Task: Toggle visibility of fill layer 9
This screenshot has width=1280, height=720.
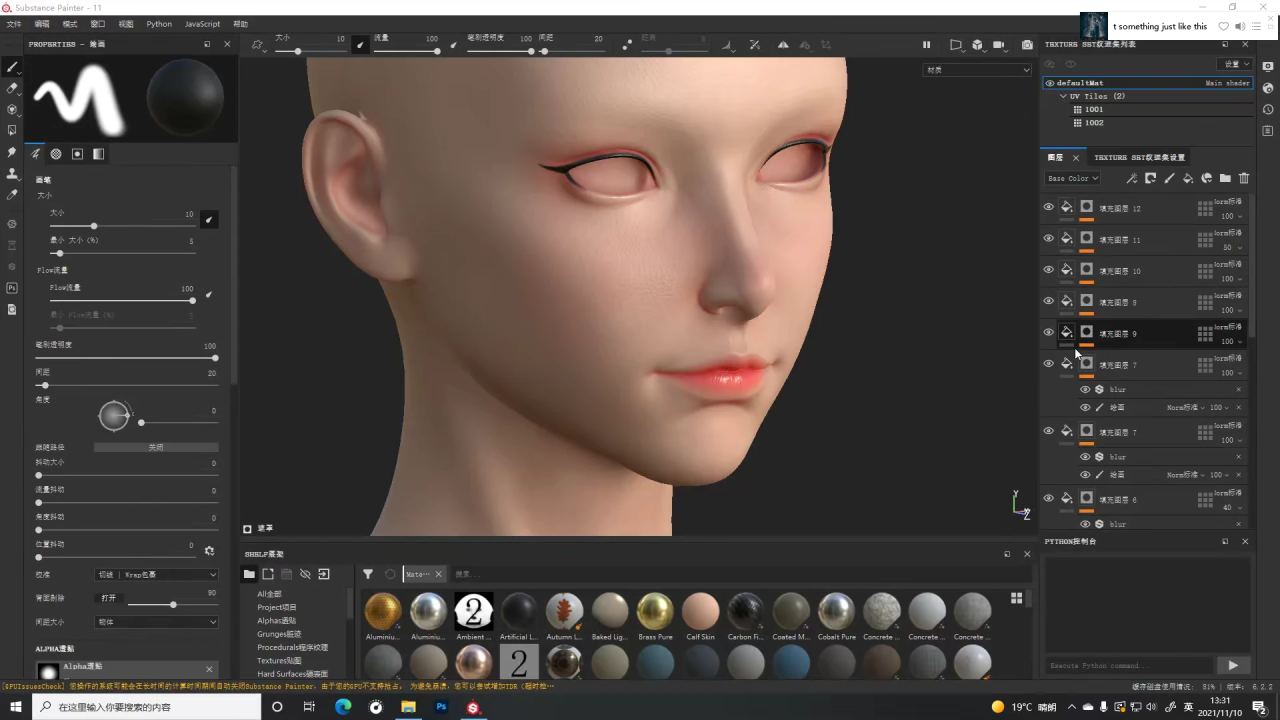Action: pos(1048,332)
